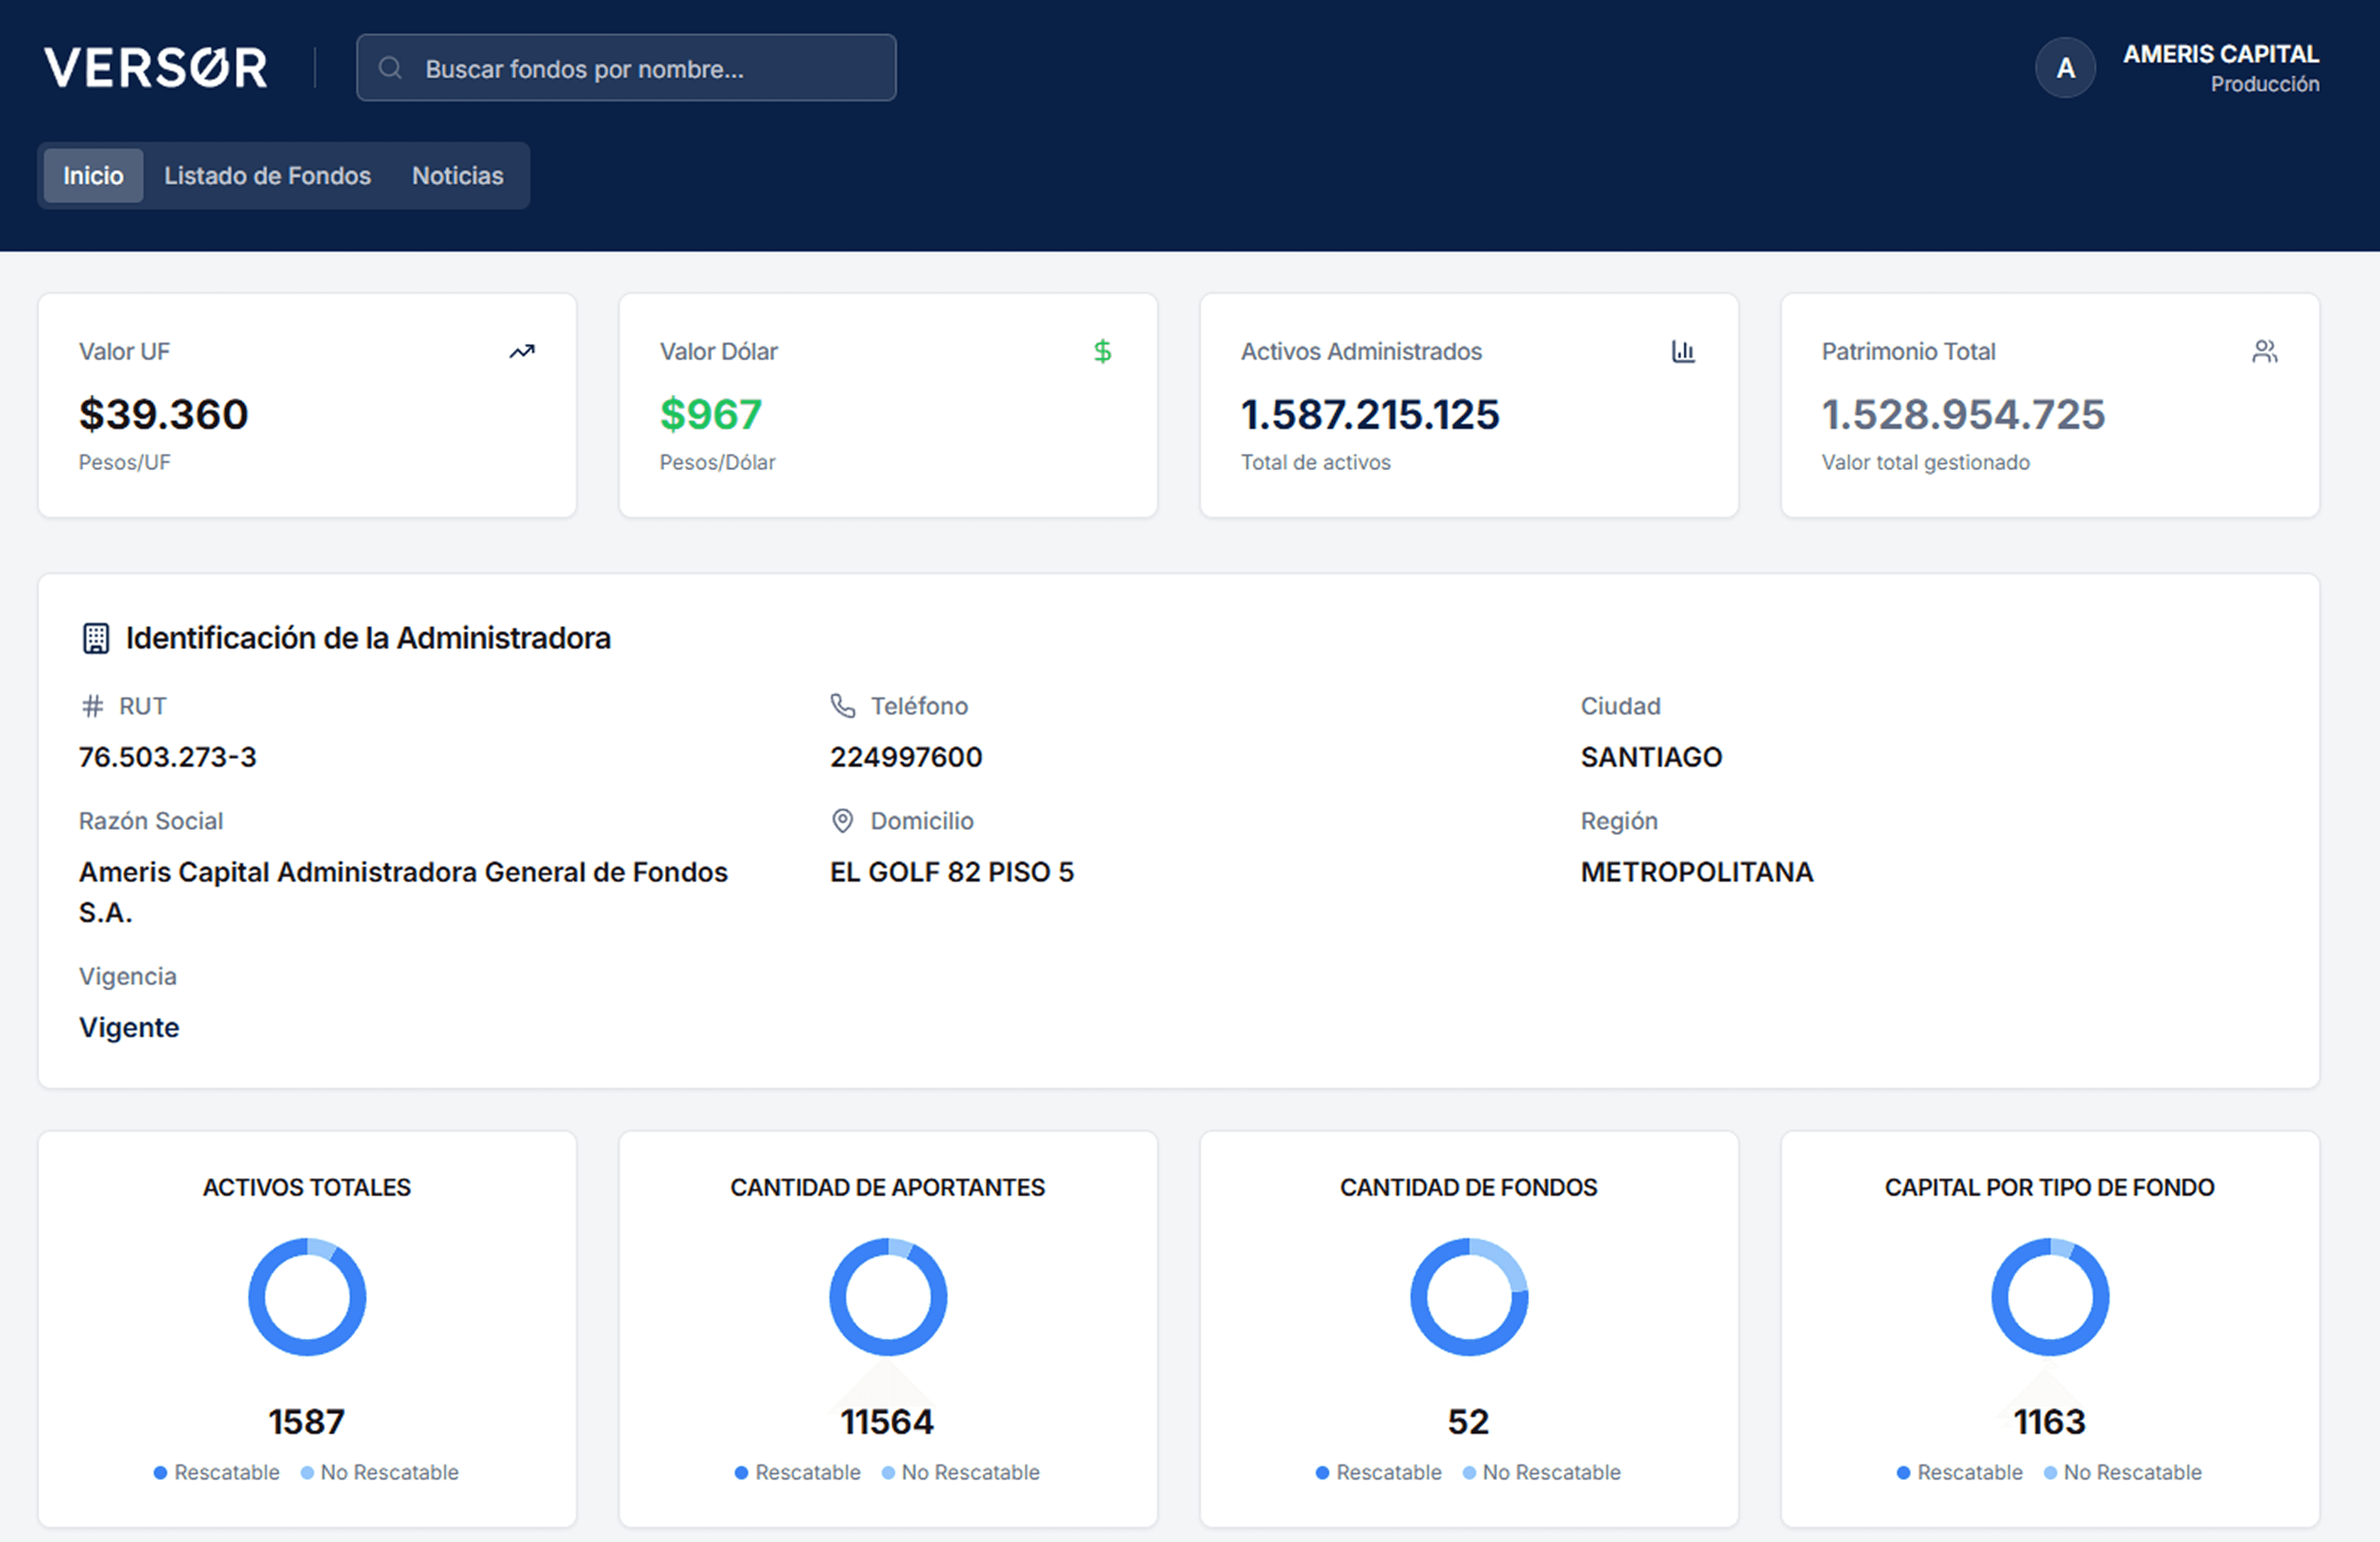Select the Inicio tab
The height and width of the screenshot is (1542, 2380).
point(93,176)
